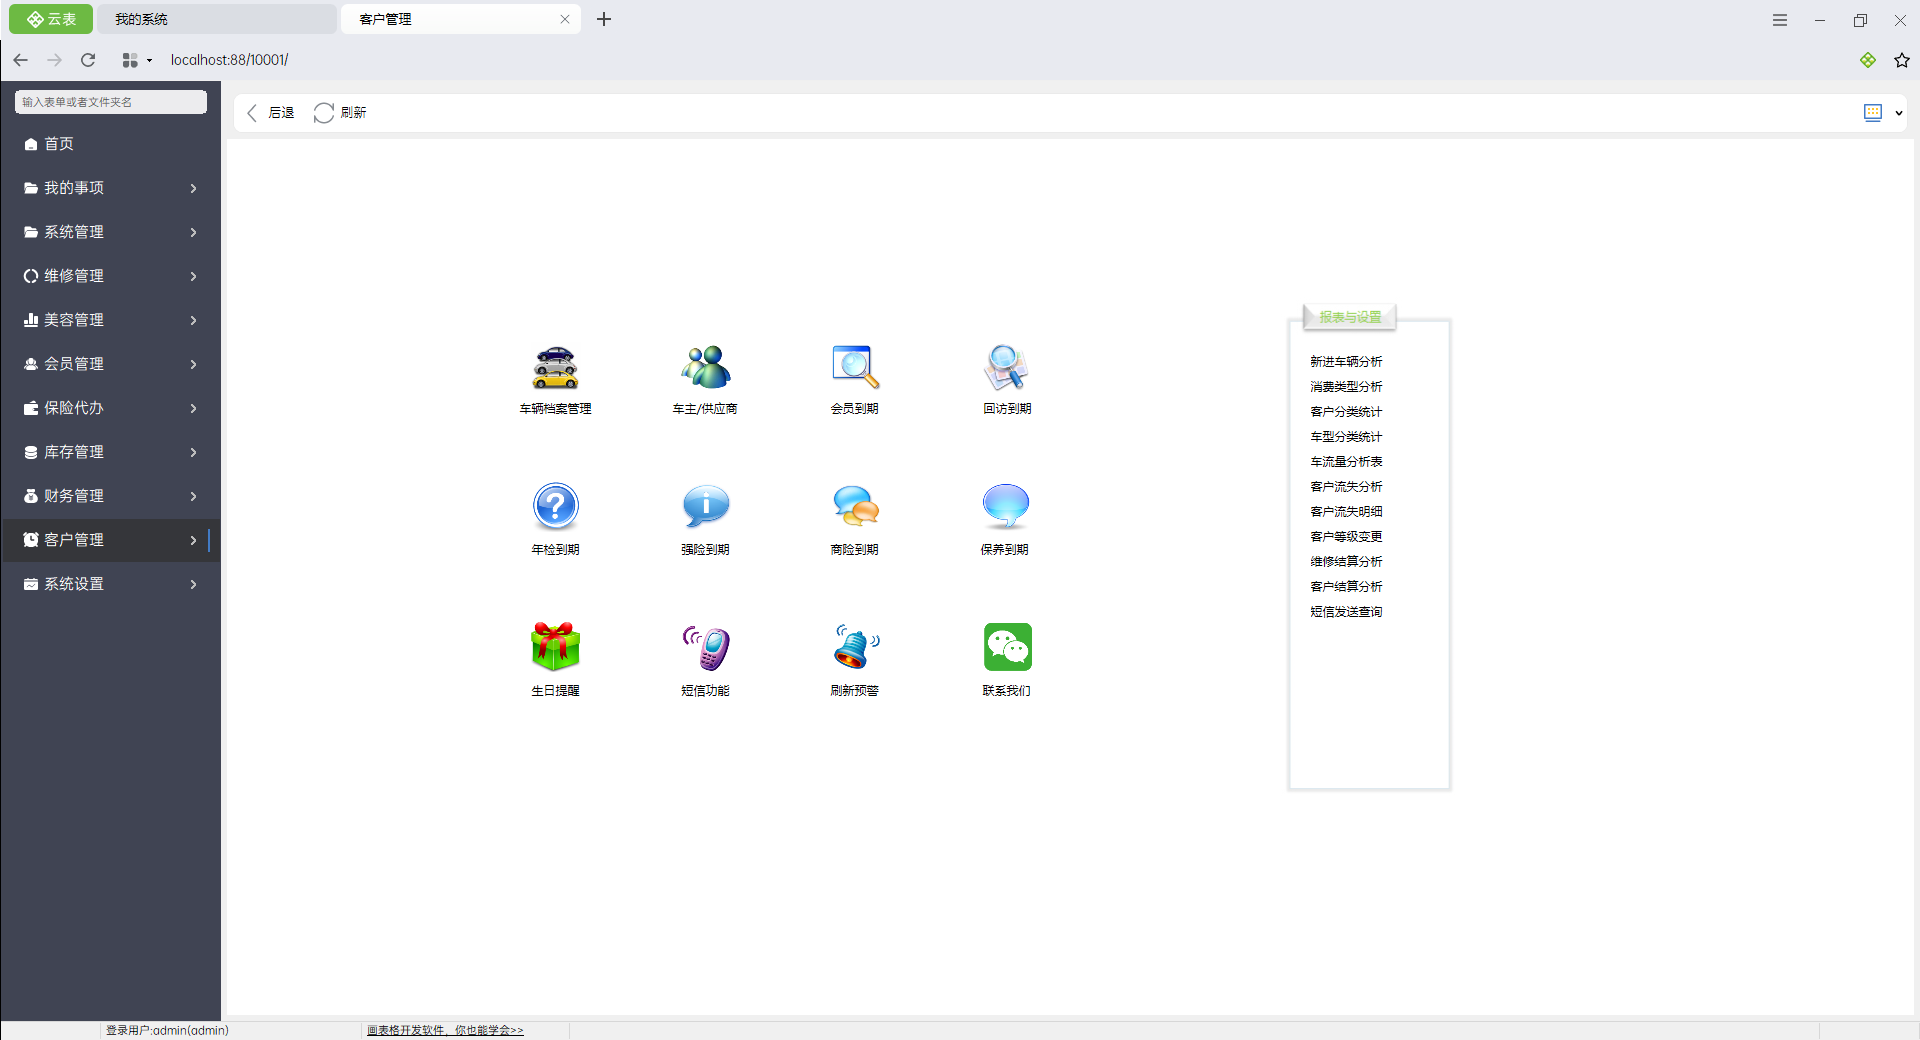
Task: Expand the 维修管理 sidebar menu
Action: pos(110,276)
